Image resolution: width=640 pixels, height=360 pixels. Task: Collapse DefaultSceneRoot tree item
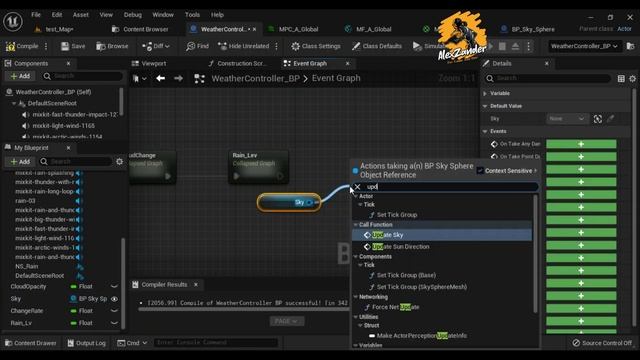click(x=14, y=104)
